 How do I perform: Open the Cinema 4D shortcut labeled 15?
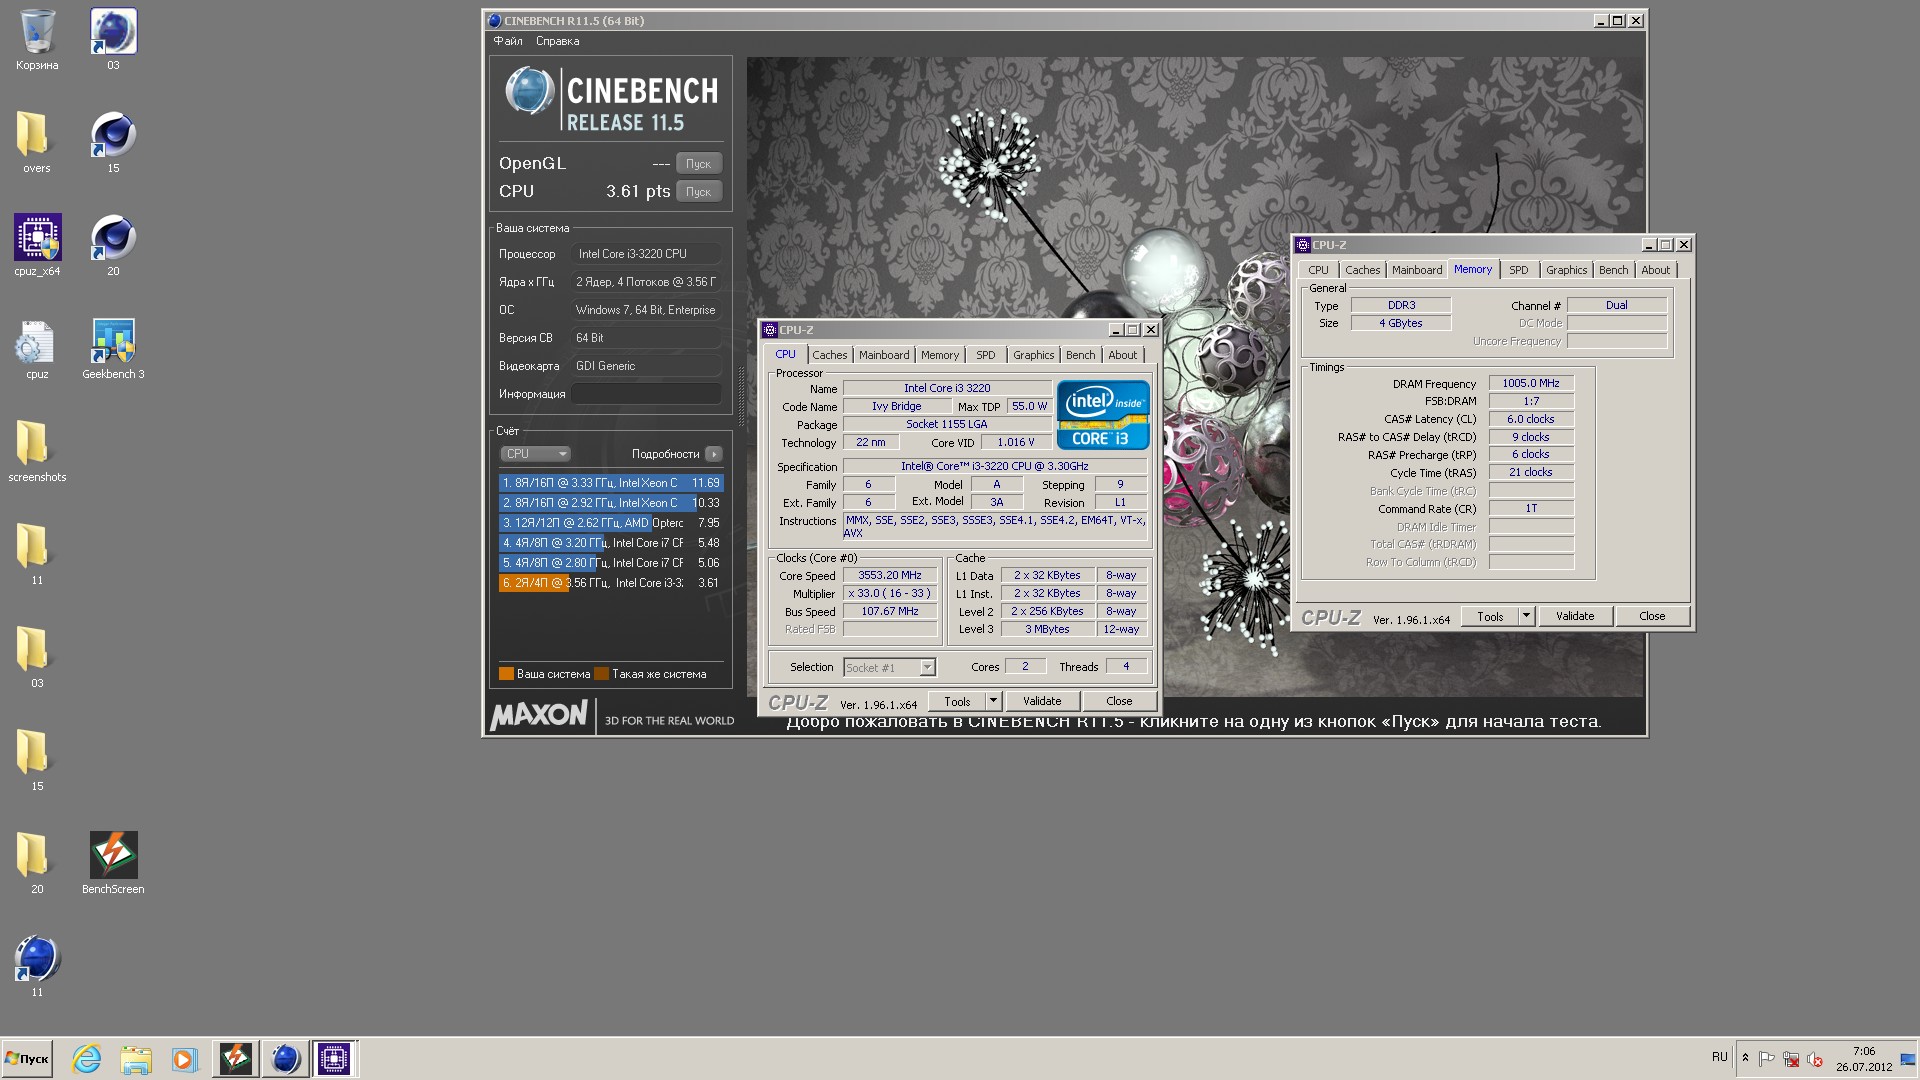pos(113,143)
